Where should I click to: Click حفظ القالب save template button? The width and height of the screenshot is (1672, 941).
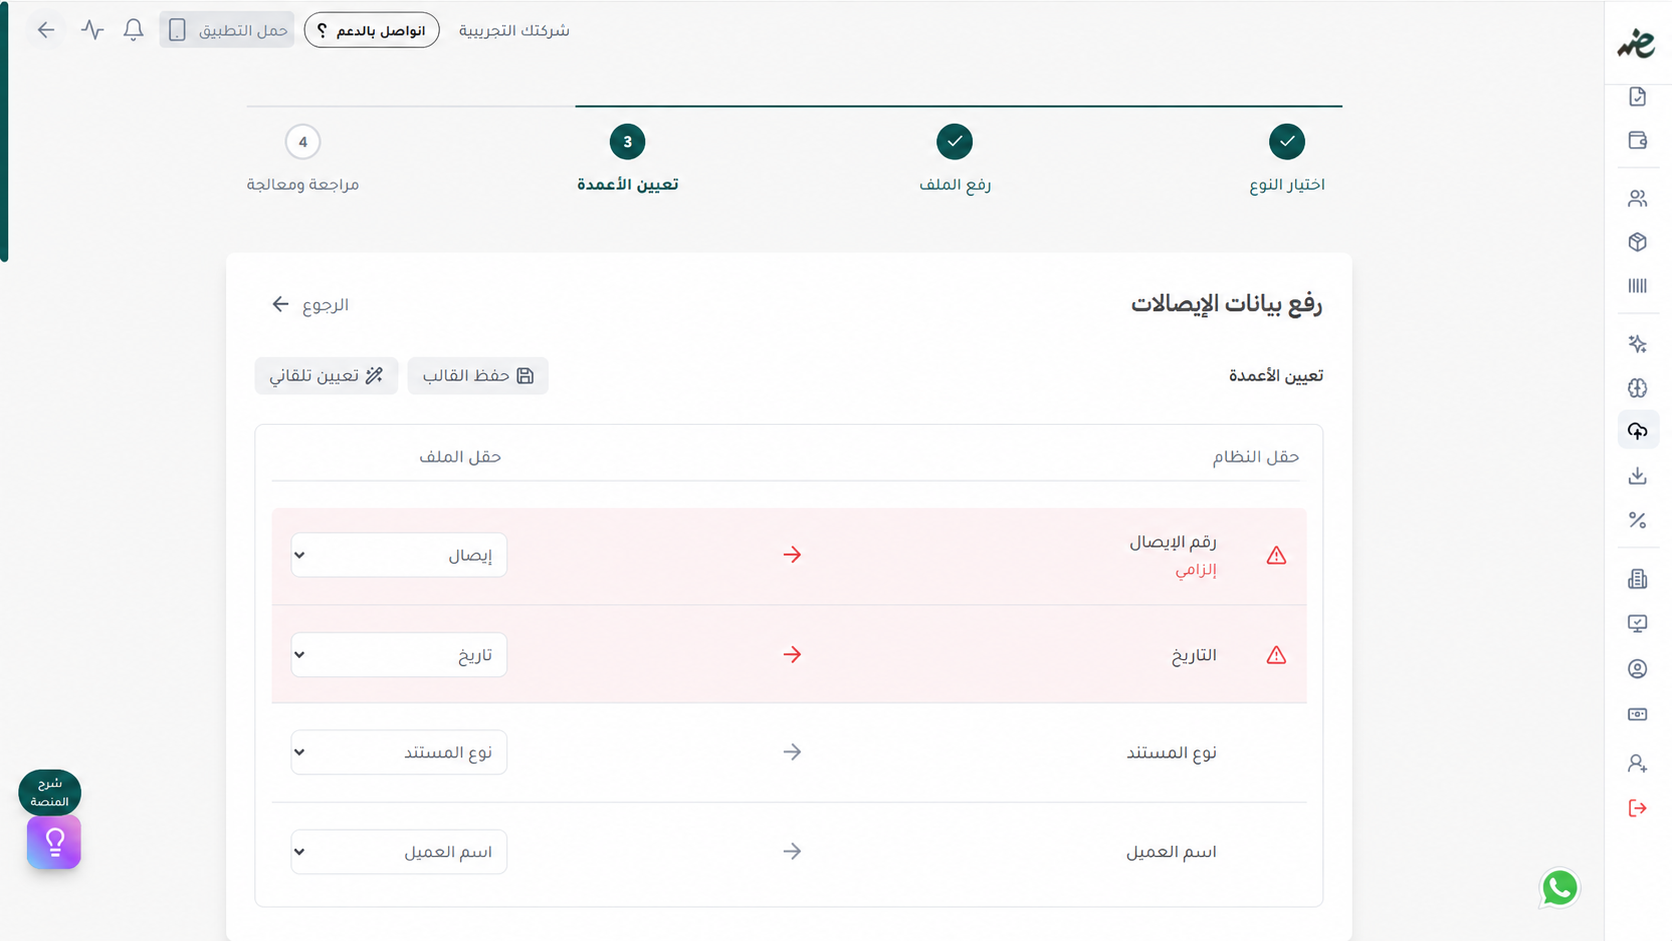tap(478, 376)
